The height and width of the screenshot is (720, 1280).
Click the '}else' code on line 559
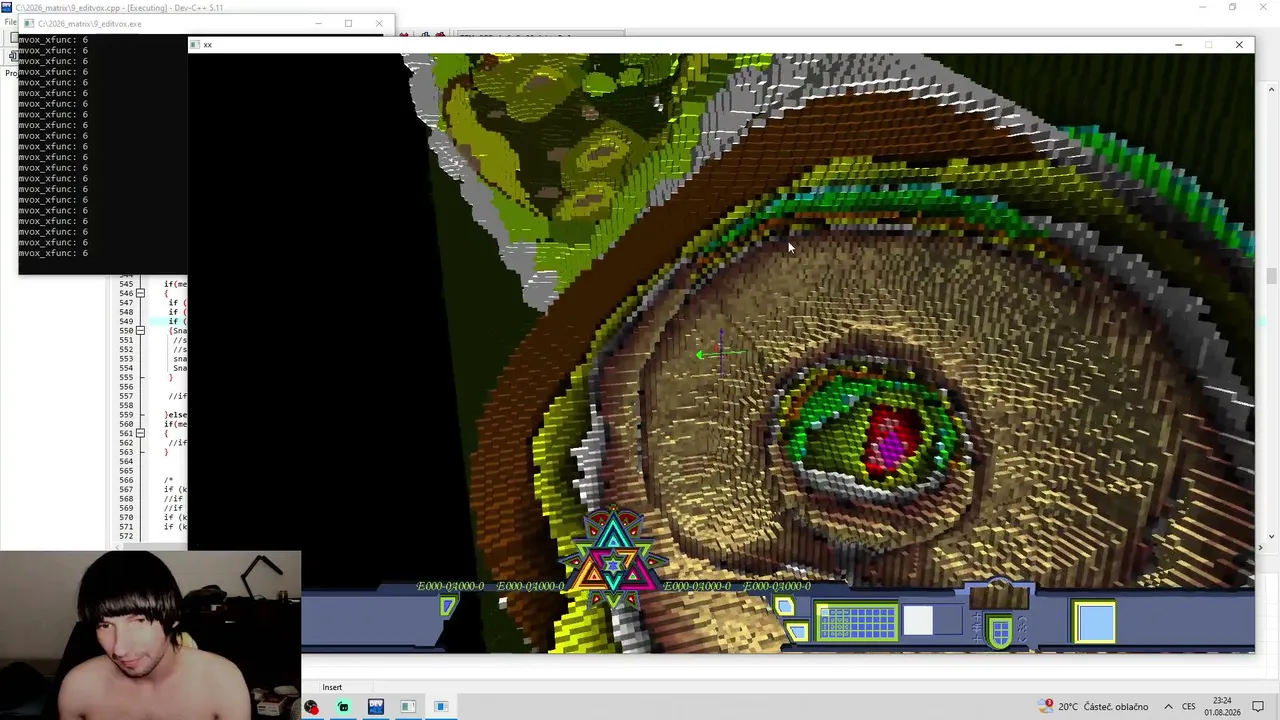[176, 415]
